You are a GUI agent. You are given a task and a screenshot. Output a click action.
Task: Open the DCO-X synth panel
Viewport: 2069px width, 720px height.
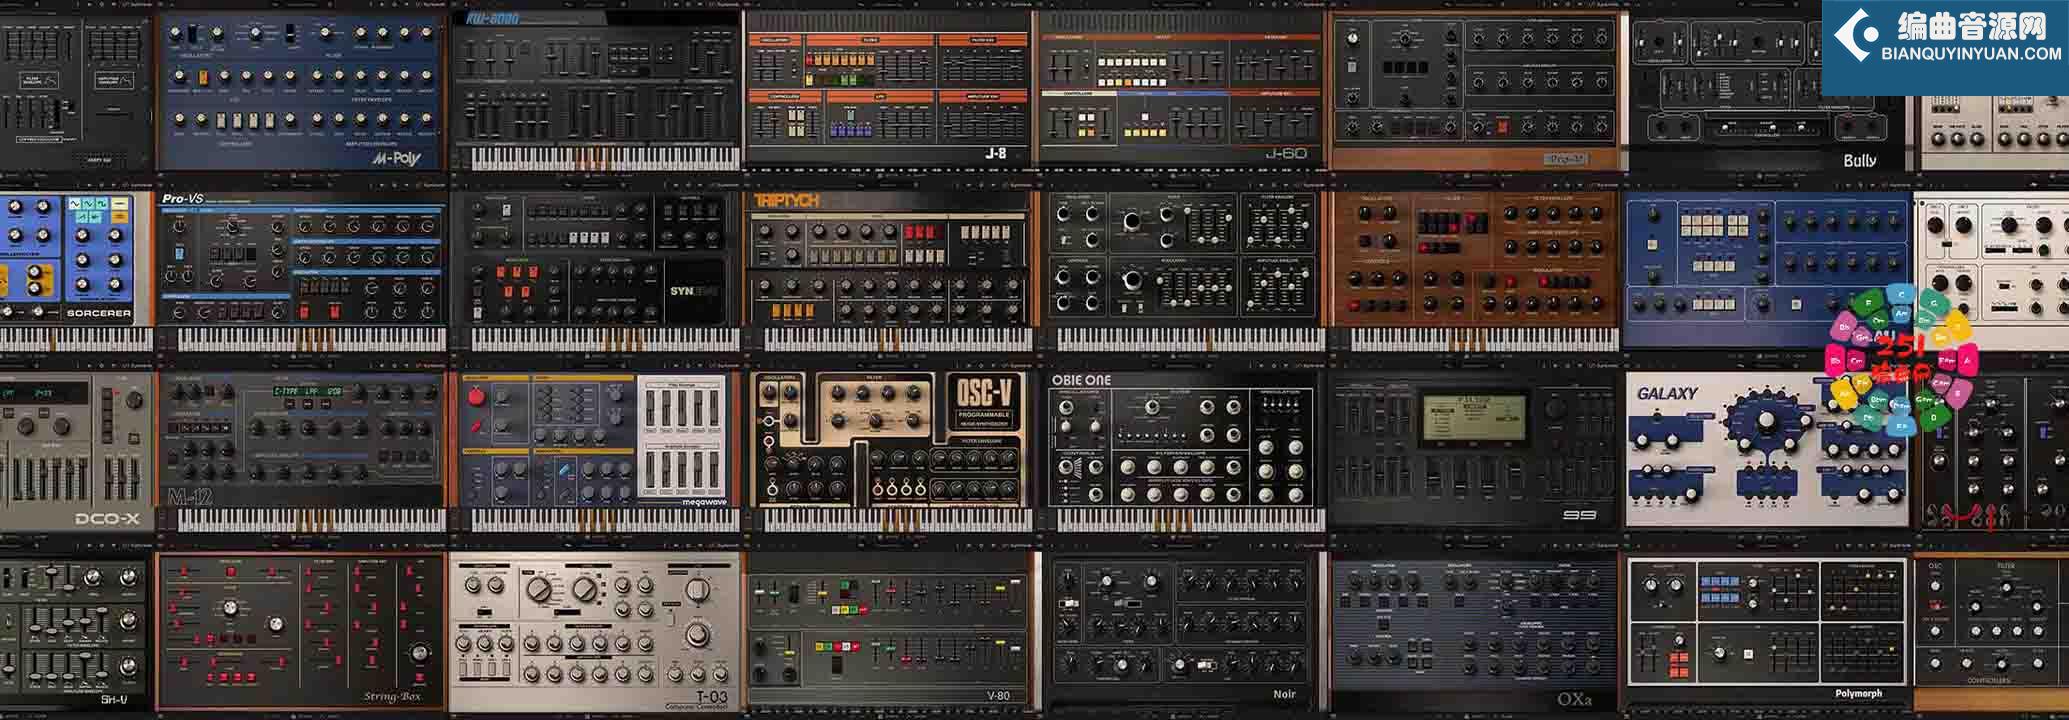[x=77, y=450]
